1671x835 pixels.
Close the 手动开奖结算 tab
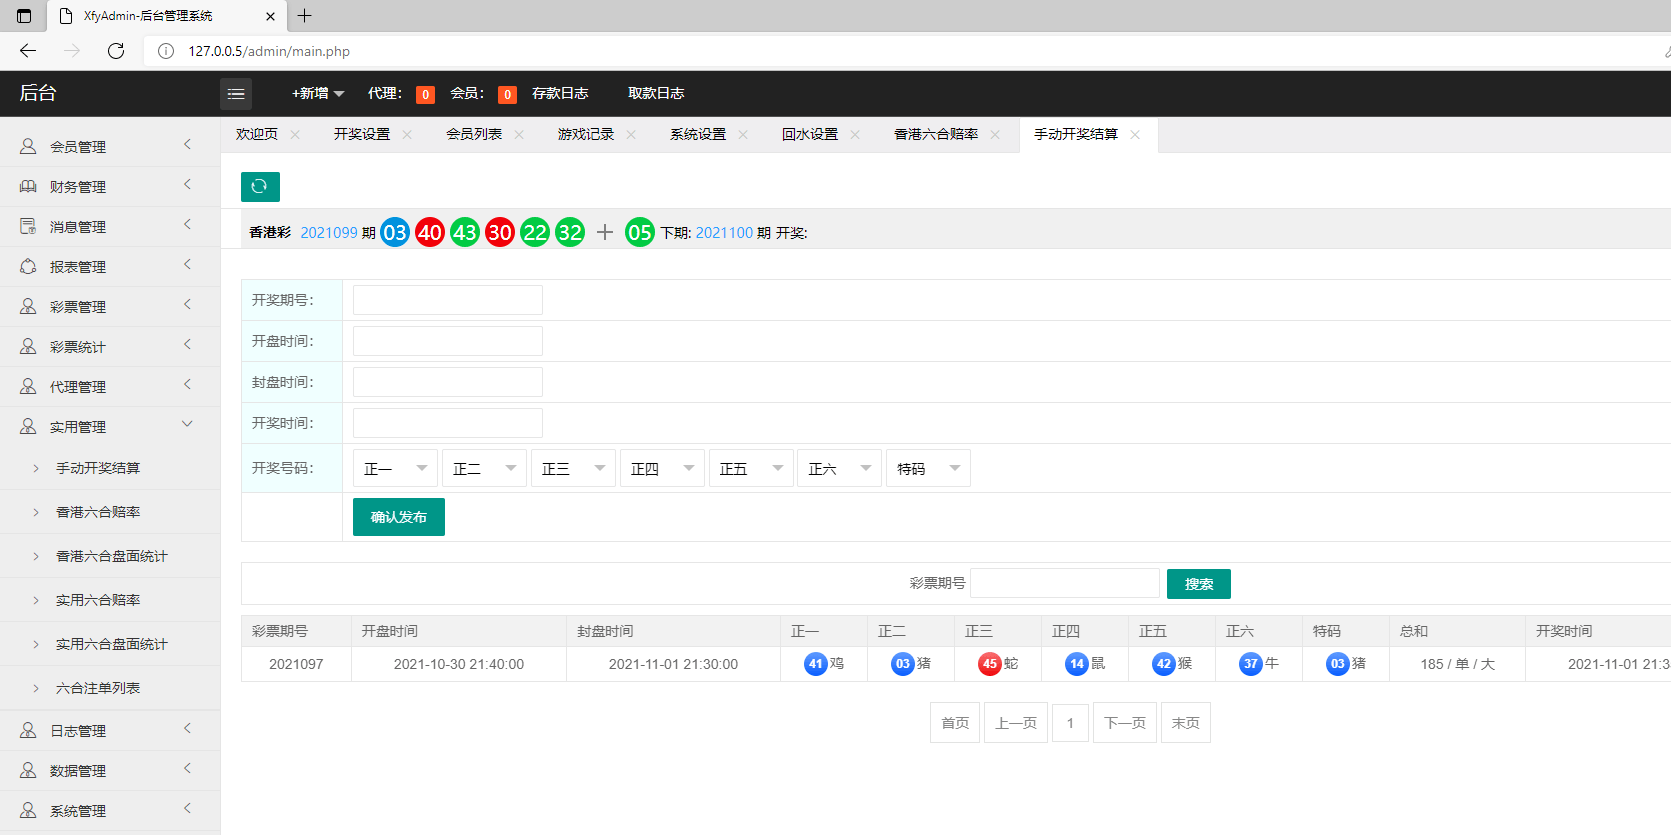(x=1135, y=134)
